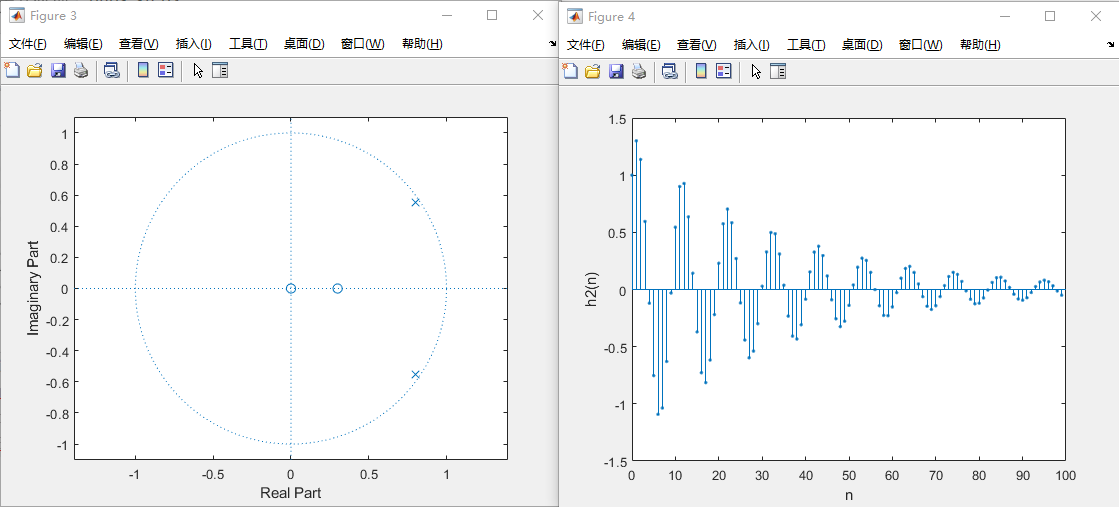Click Save Figure icon in Figure 4 toolbar
Screen dimensions: 1119x507
pyautogui.click(x=616, y=70)
